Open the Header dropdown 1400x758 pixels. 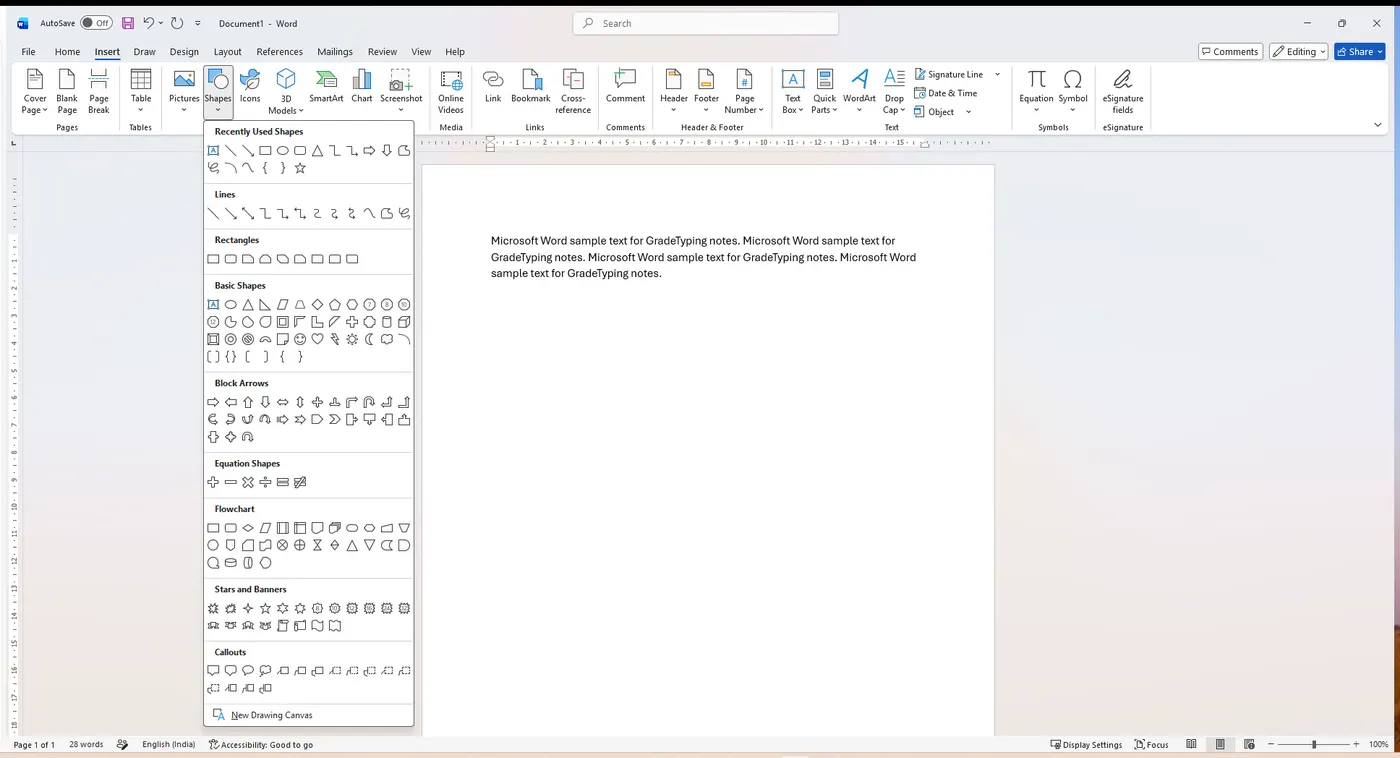674,92
